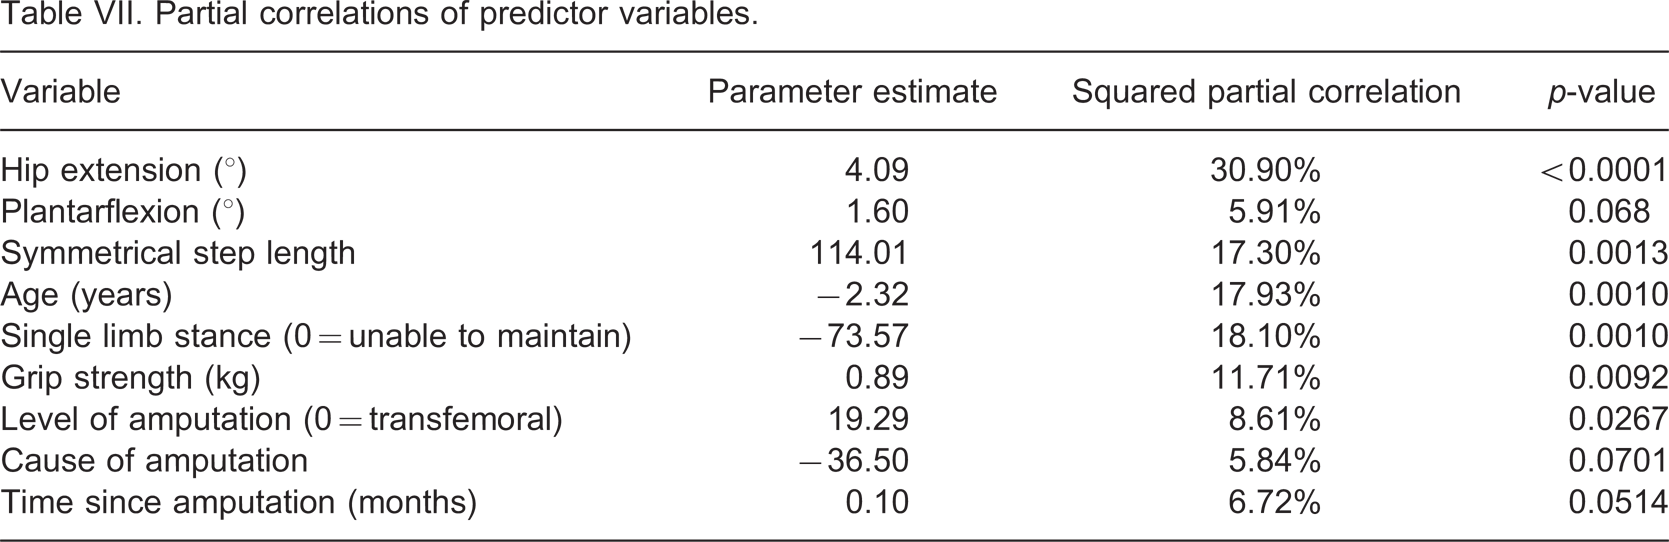
Task: Select the 'Parameter estimate' column header
Action: pos(852,92)
